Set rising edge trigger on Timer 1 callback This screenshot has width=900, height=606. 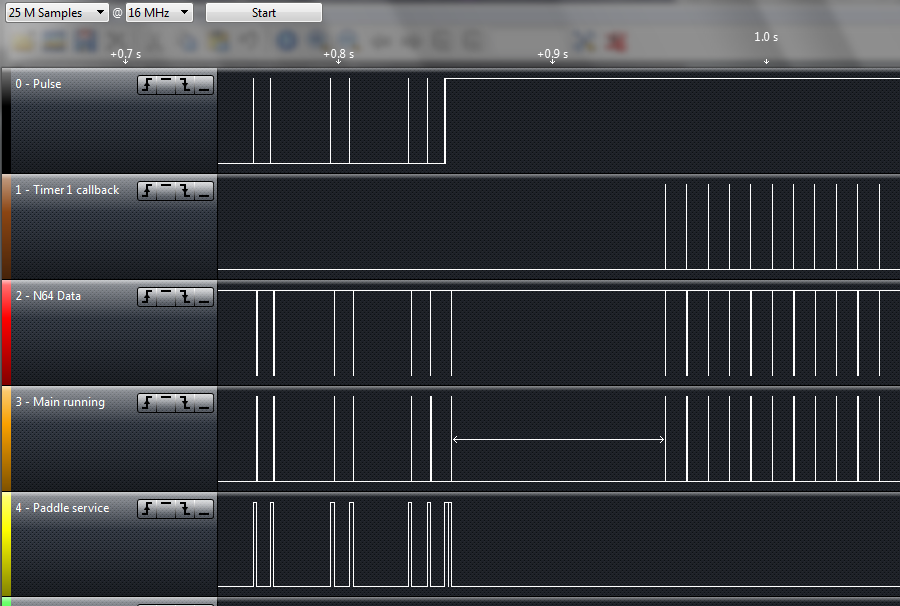pos(148,191)
